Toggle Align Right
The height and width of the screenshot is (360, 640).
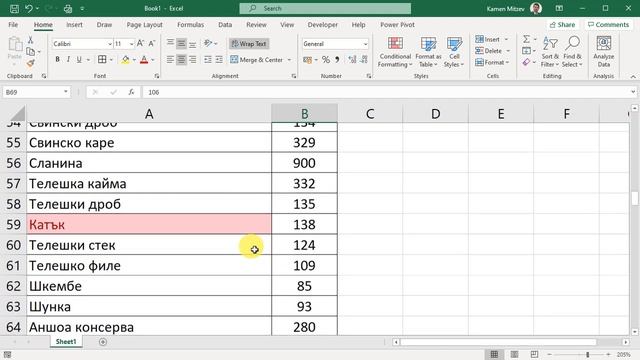tap(193, 60)
